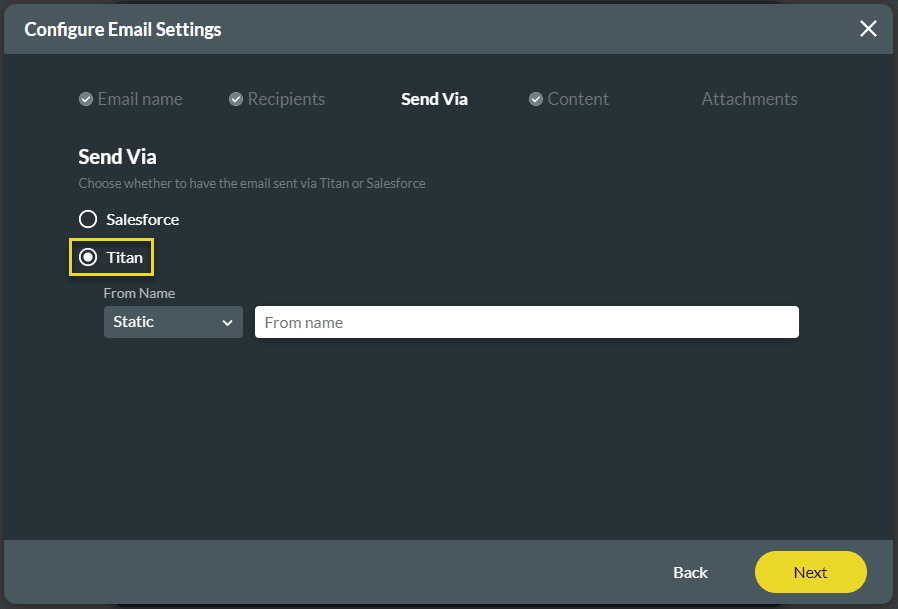Screen dimensions: 898x609
Task: Click the Titan option label
Action: [125, 257]
